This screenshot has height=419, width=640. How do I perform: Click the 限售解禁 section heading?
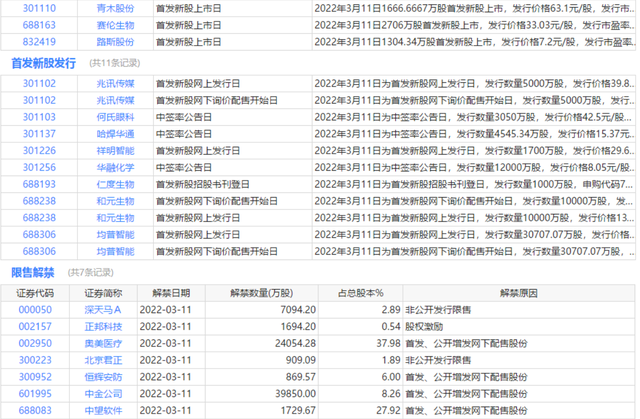tap(33, 272)
